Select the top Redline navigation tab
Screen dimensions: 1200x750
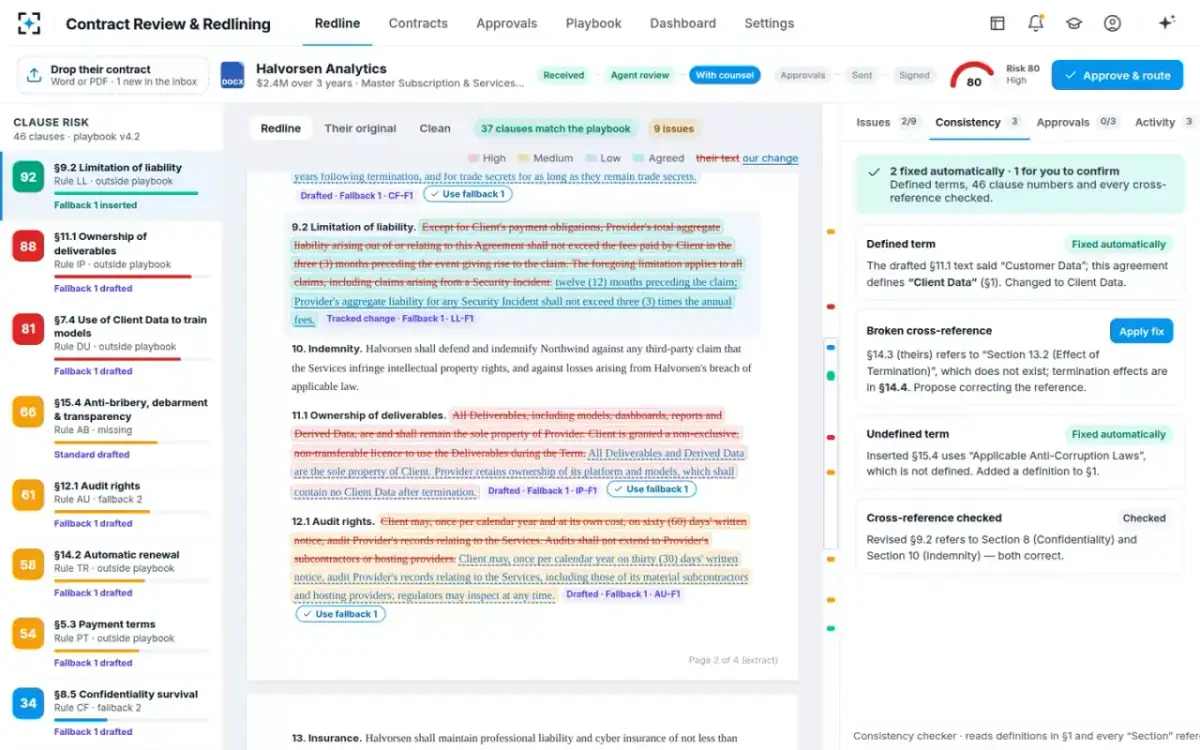pos(337,23)
